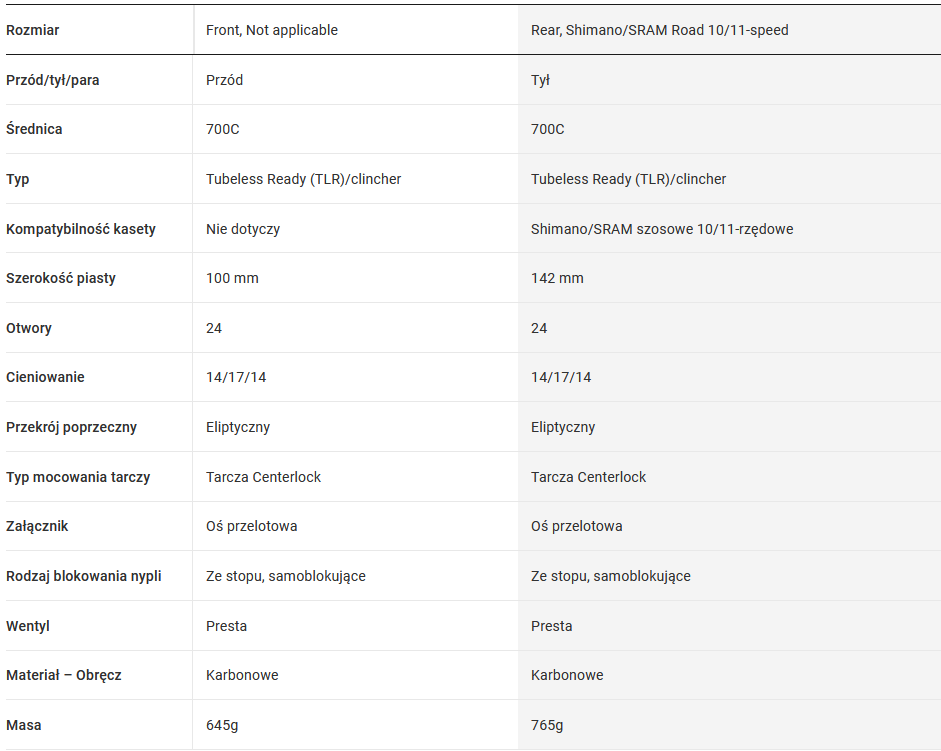The height and width of the screenshot is (751, 941).
Task: Select the "Szerokość piasty" row label
Action: 61,278
